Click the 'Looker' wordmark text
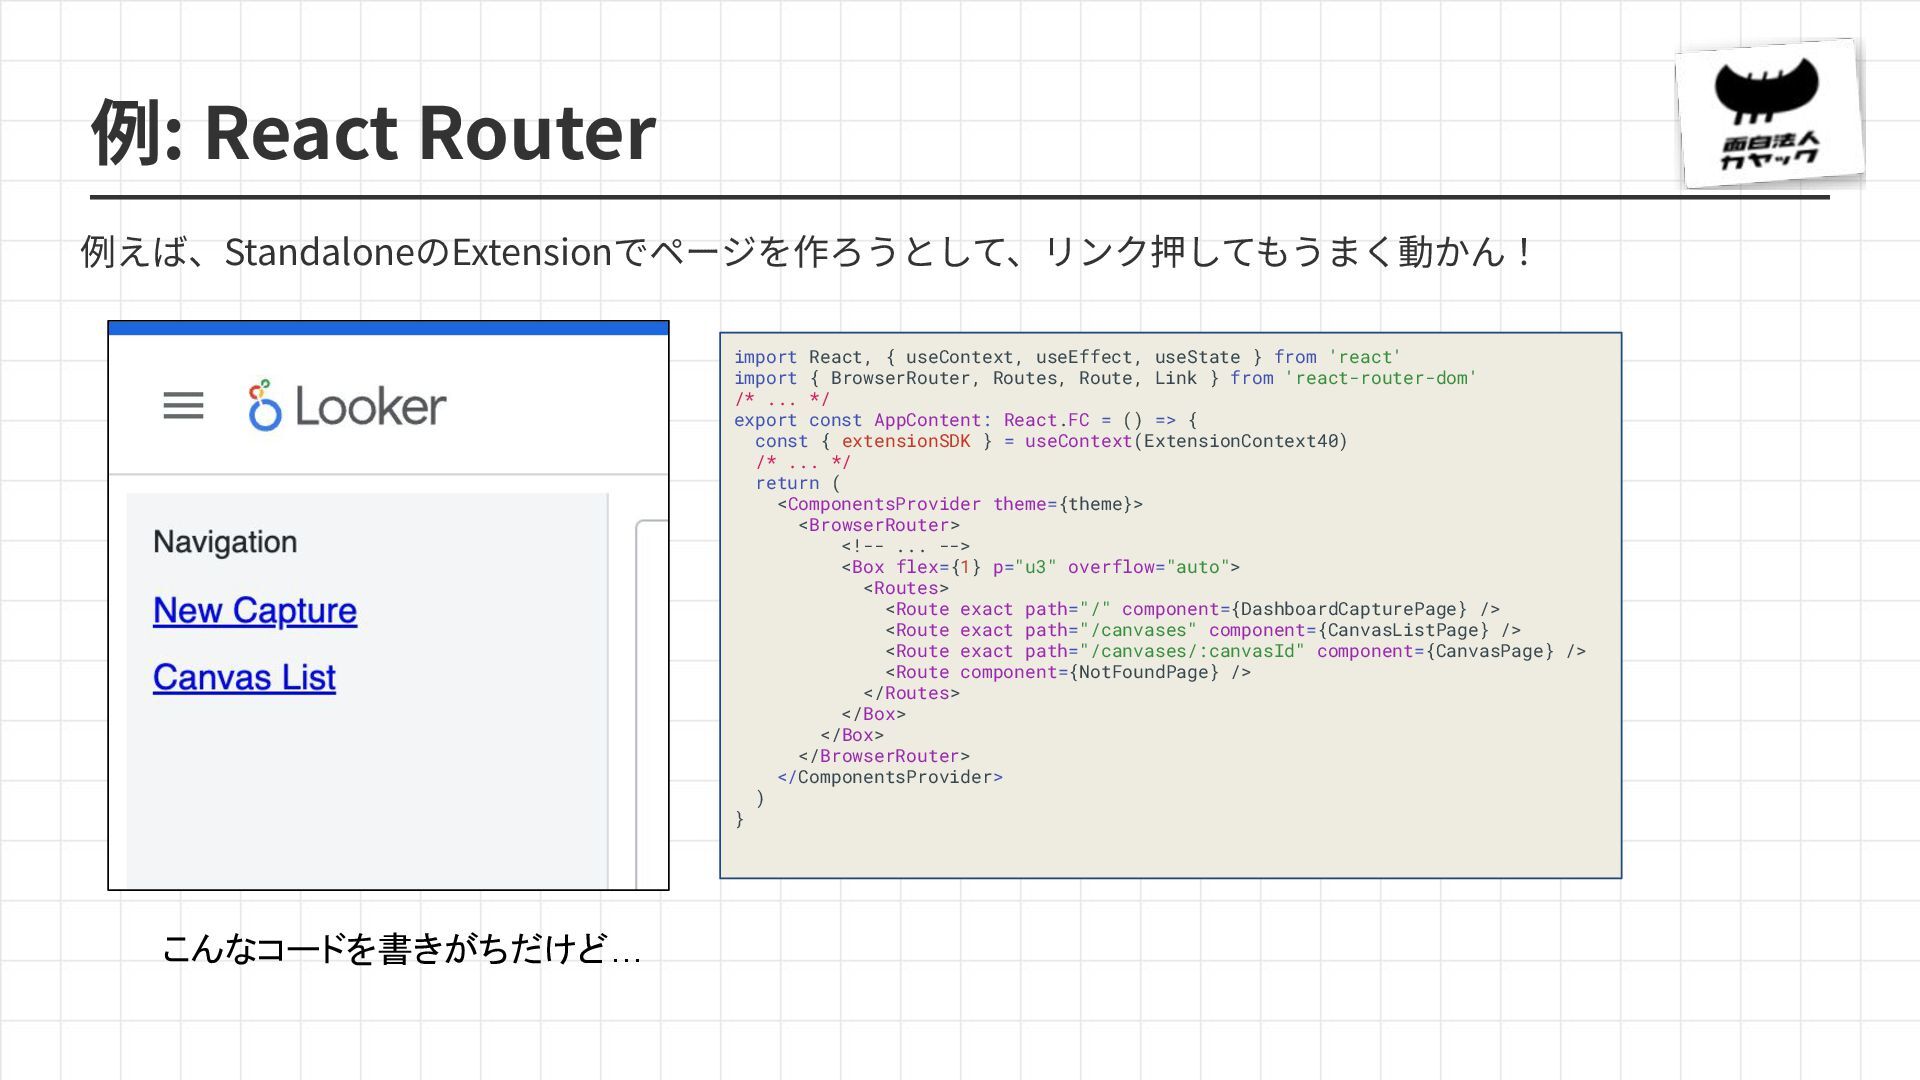The image size is (1920, 1080). pyautogui.click(x=370, y=407)
